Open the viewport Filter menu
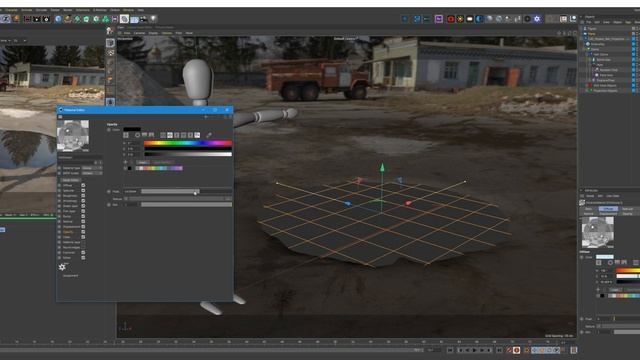Image resolution: width=640 pixels, height=360 pixels. coord(178,33)
